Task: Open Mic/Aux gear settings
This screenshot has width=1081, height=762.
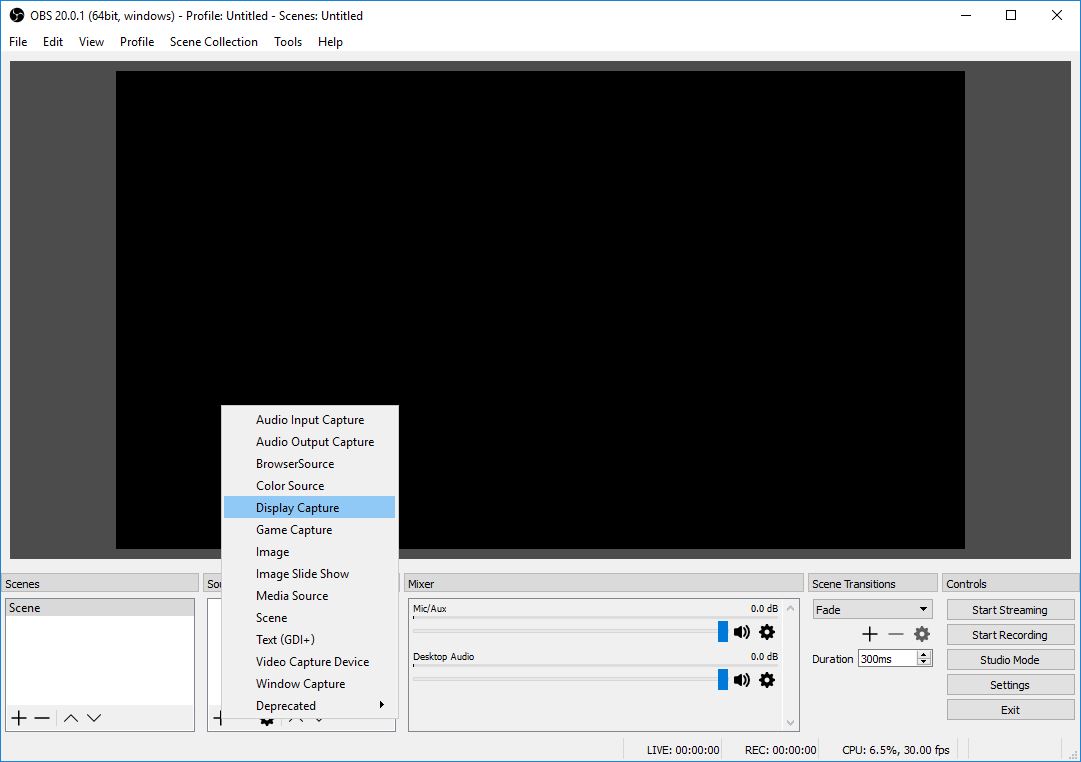Action: [767, 632]
